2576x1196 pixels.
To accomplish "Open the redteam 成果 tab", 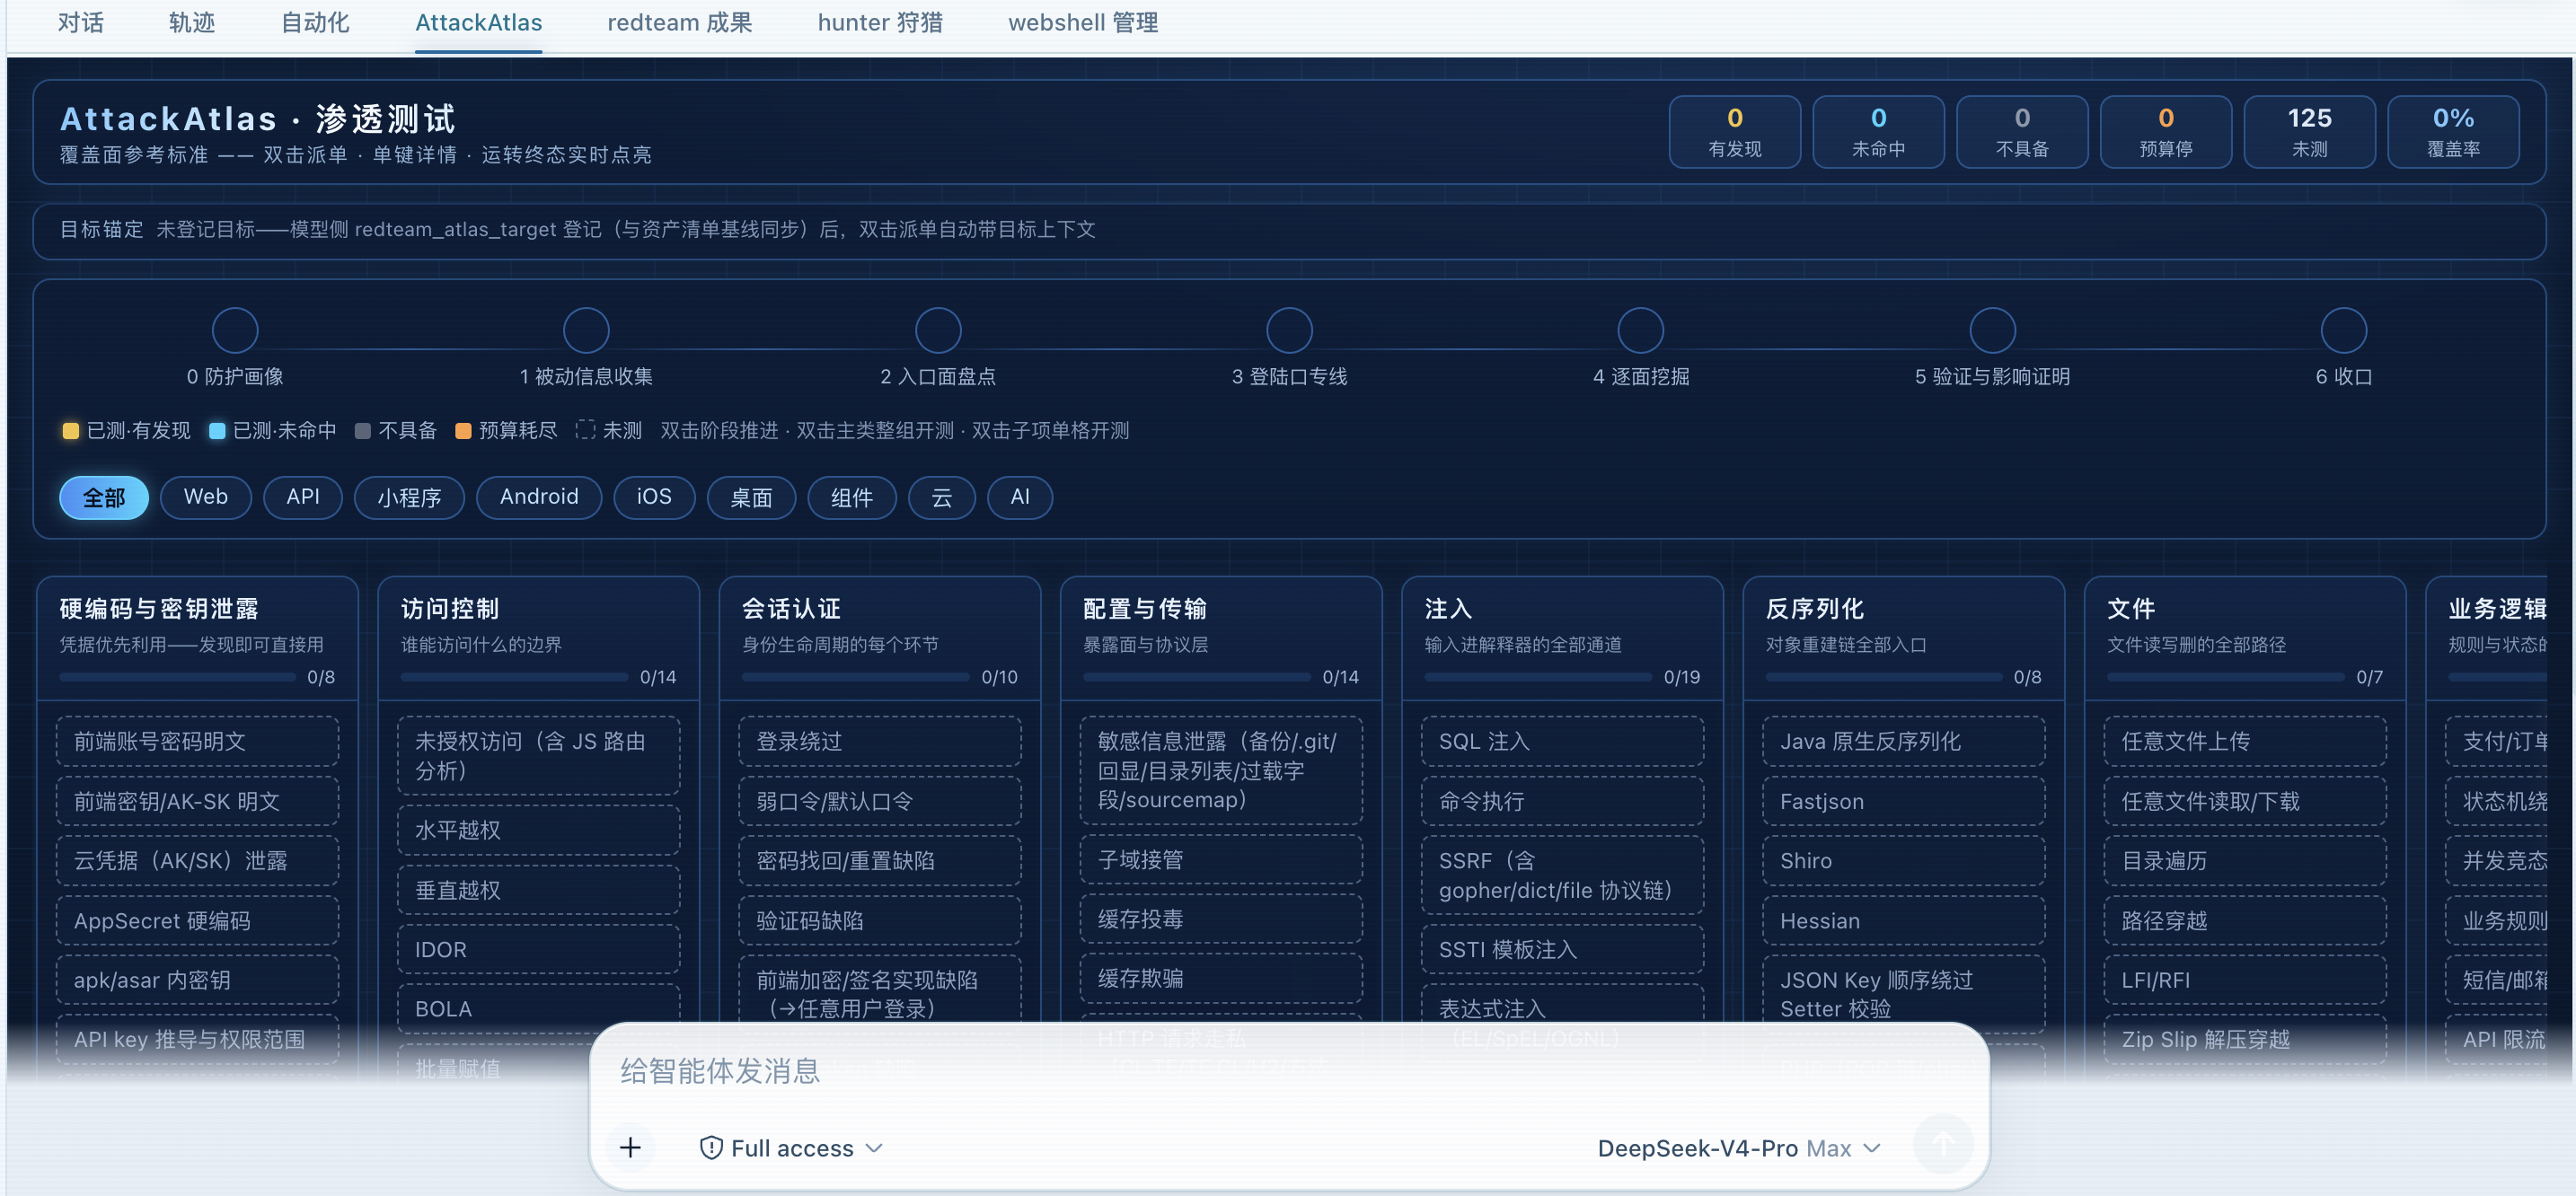I will pyautogui.click(x=680, y=22).
